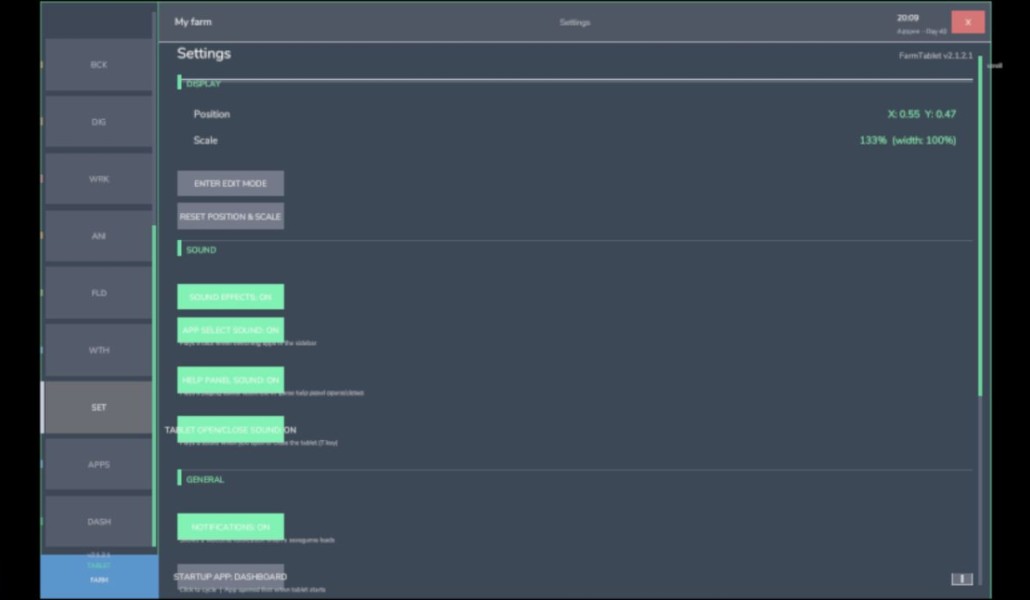Disable Notifications: ON toggle

pos(231,526)
